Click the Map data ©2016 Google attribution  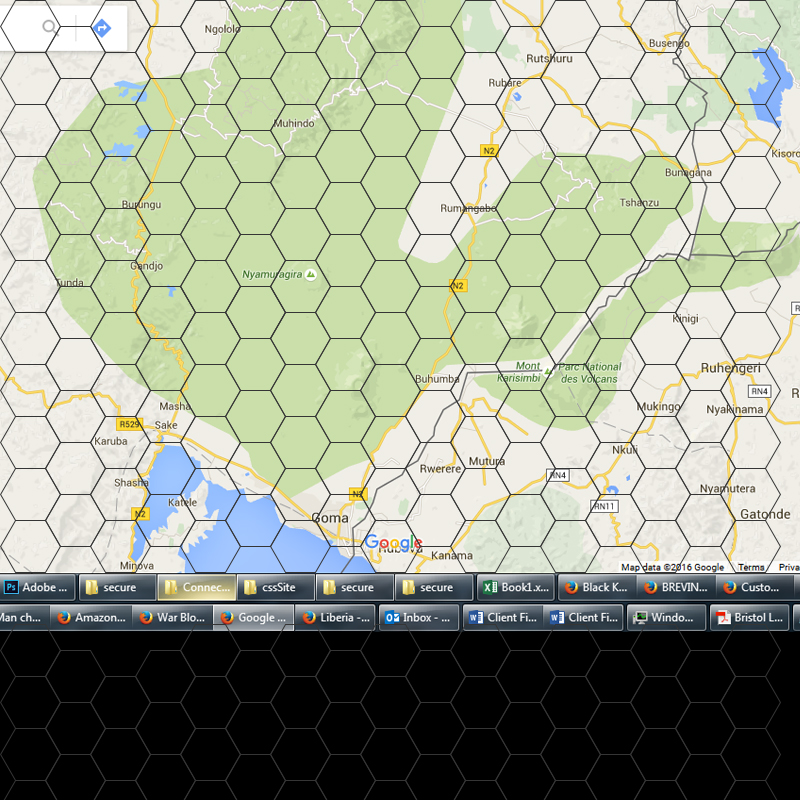tap(672, 567)
